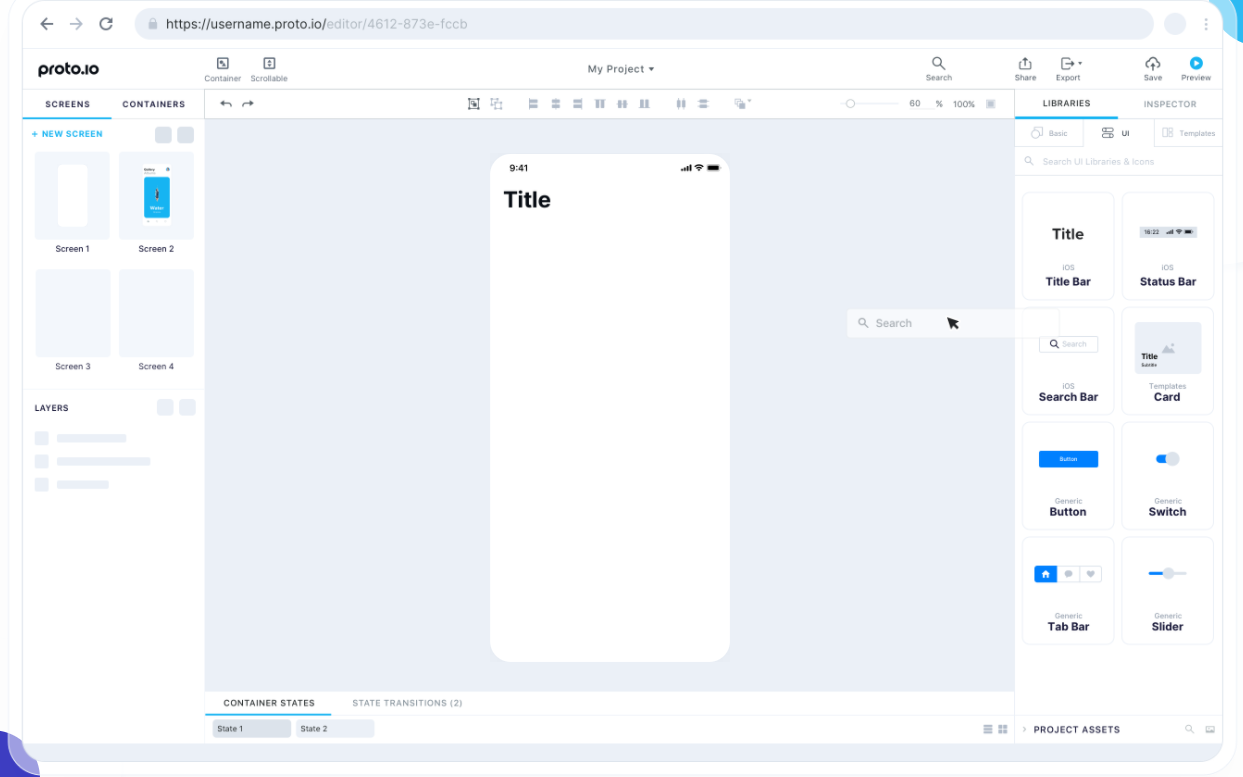The image size is (1243, 777).
Task: Click the first button in Layers header
Action: tap(165, 407)
